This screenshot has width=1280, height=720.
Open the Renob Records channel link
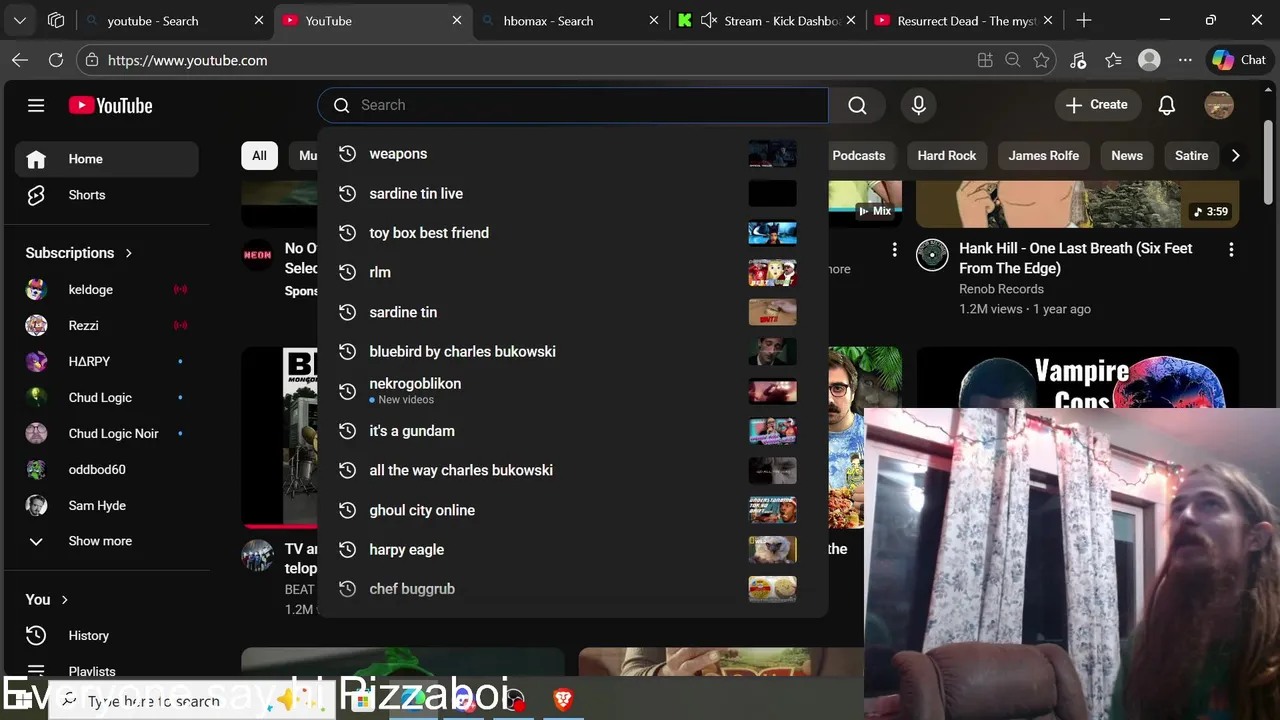tap(1001, 289)
